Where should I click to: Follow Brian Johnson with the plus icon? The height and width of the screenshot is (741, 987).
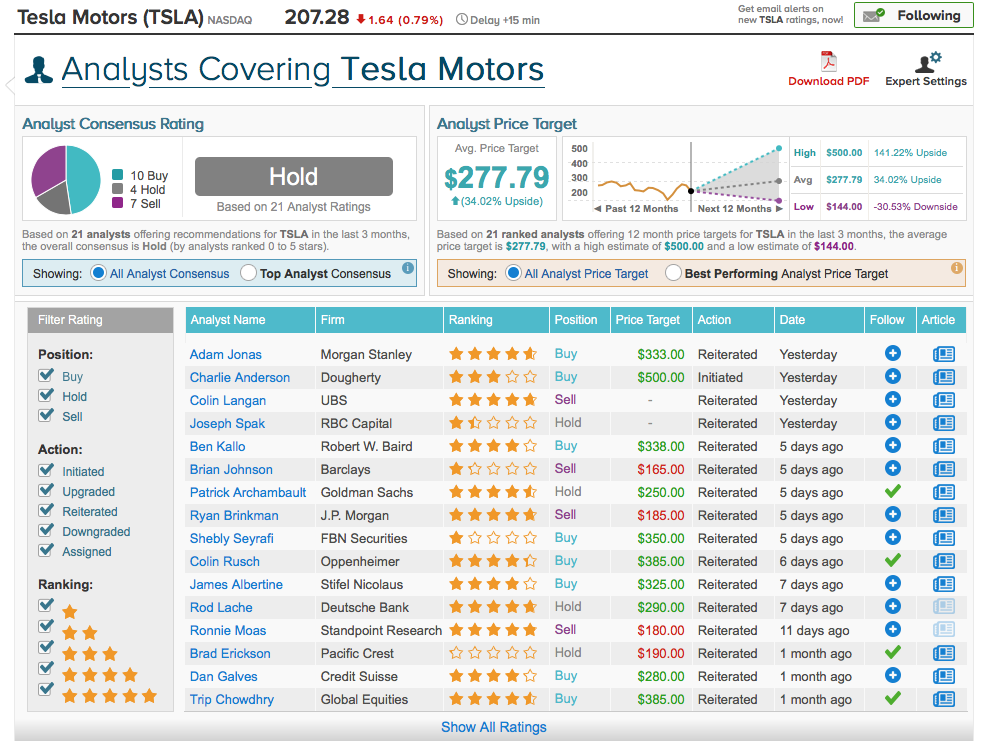893,468
